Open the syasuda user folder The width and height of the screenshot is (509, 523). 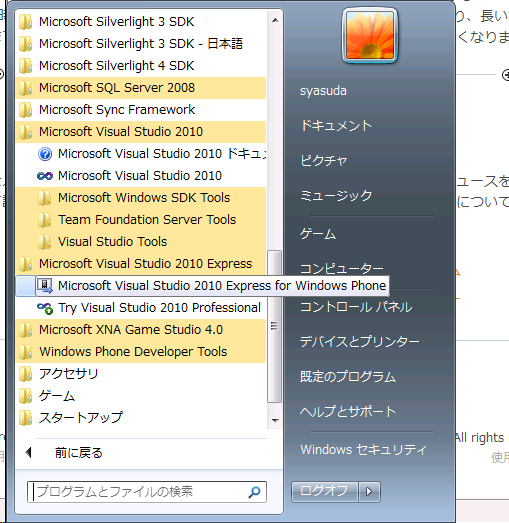[x=323, y=91]
